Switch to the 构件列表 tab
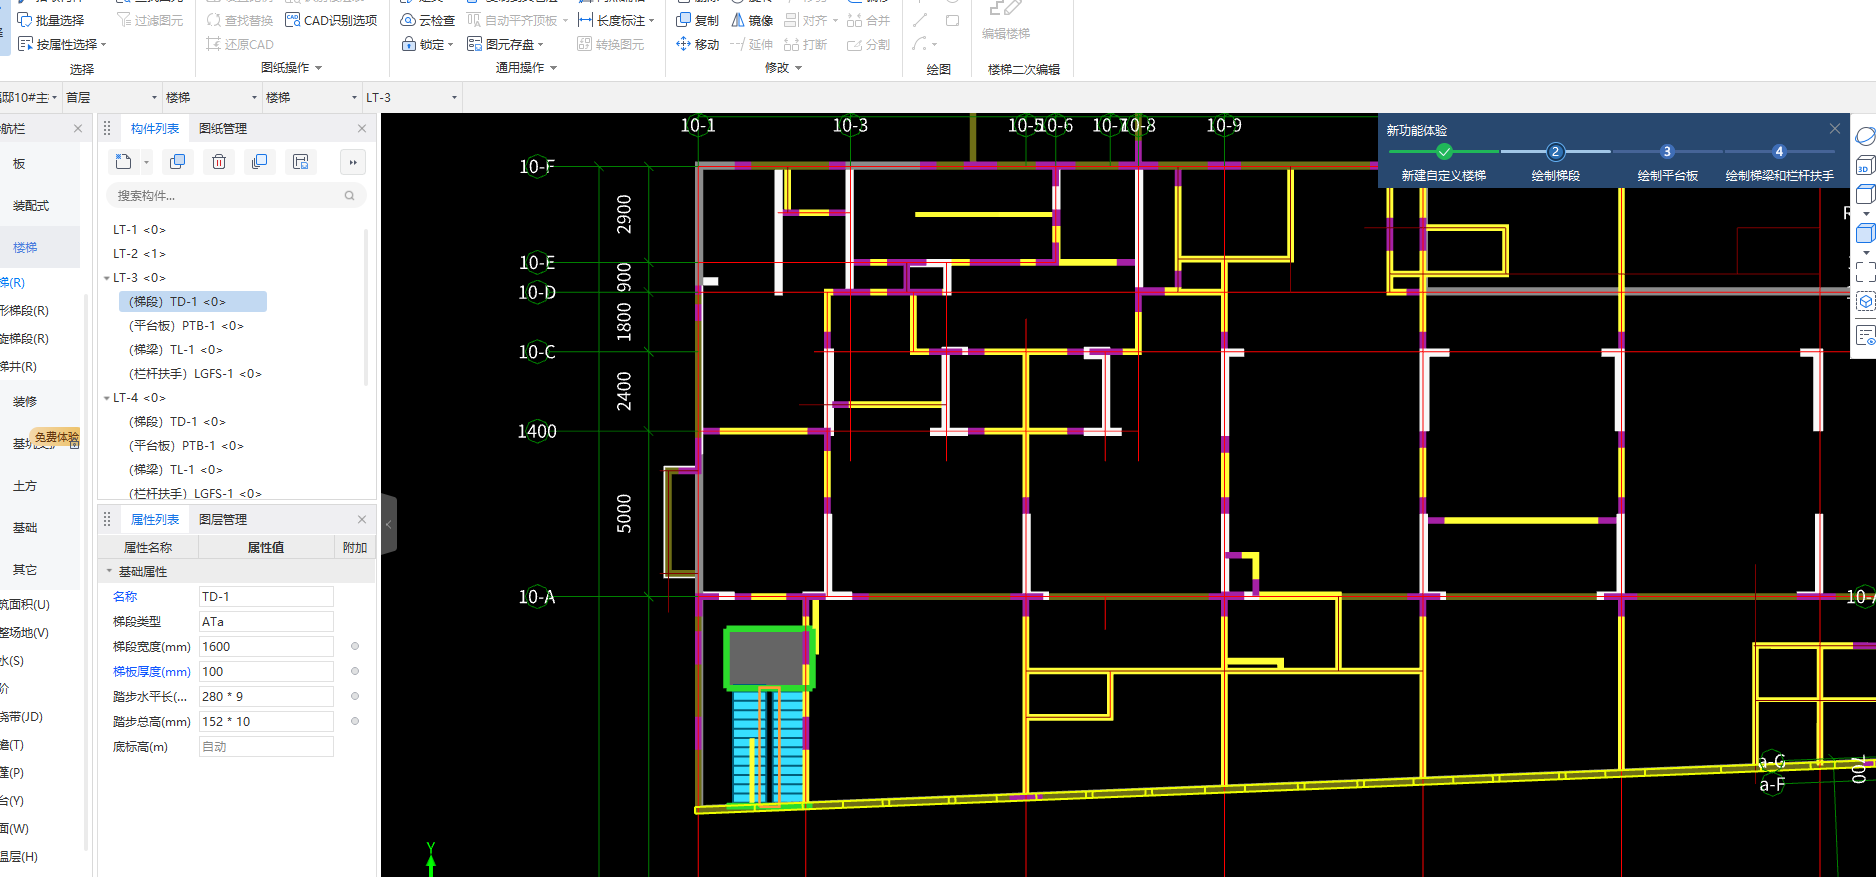Screen dimensions: 1876x877 point(155,128)
